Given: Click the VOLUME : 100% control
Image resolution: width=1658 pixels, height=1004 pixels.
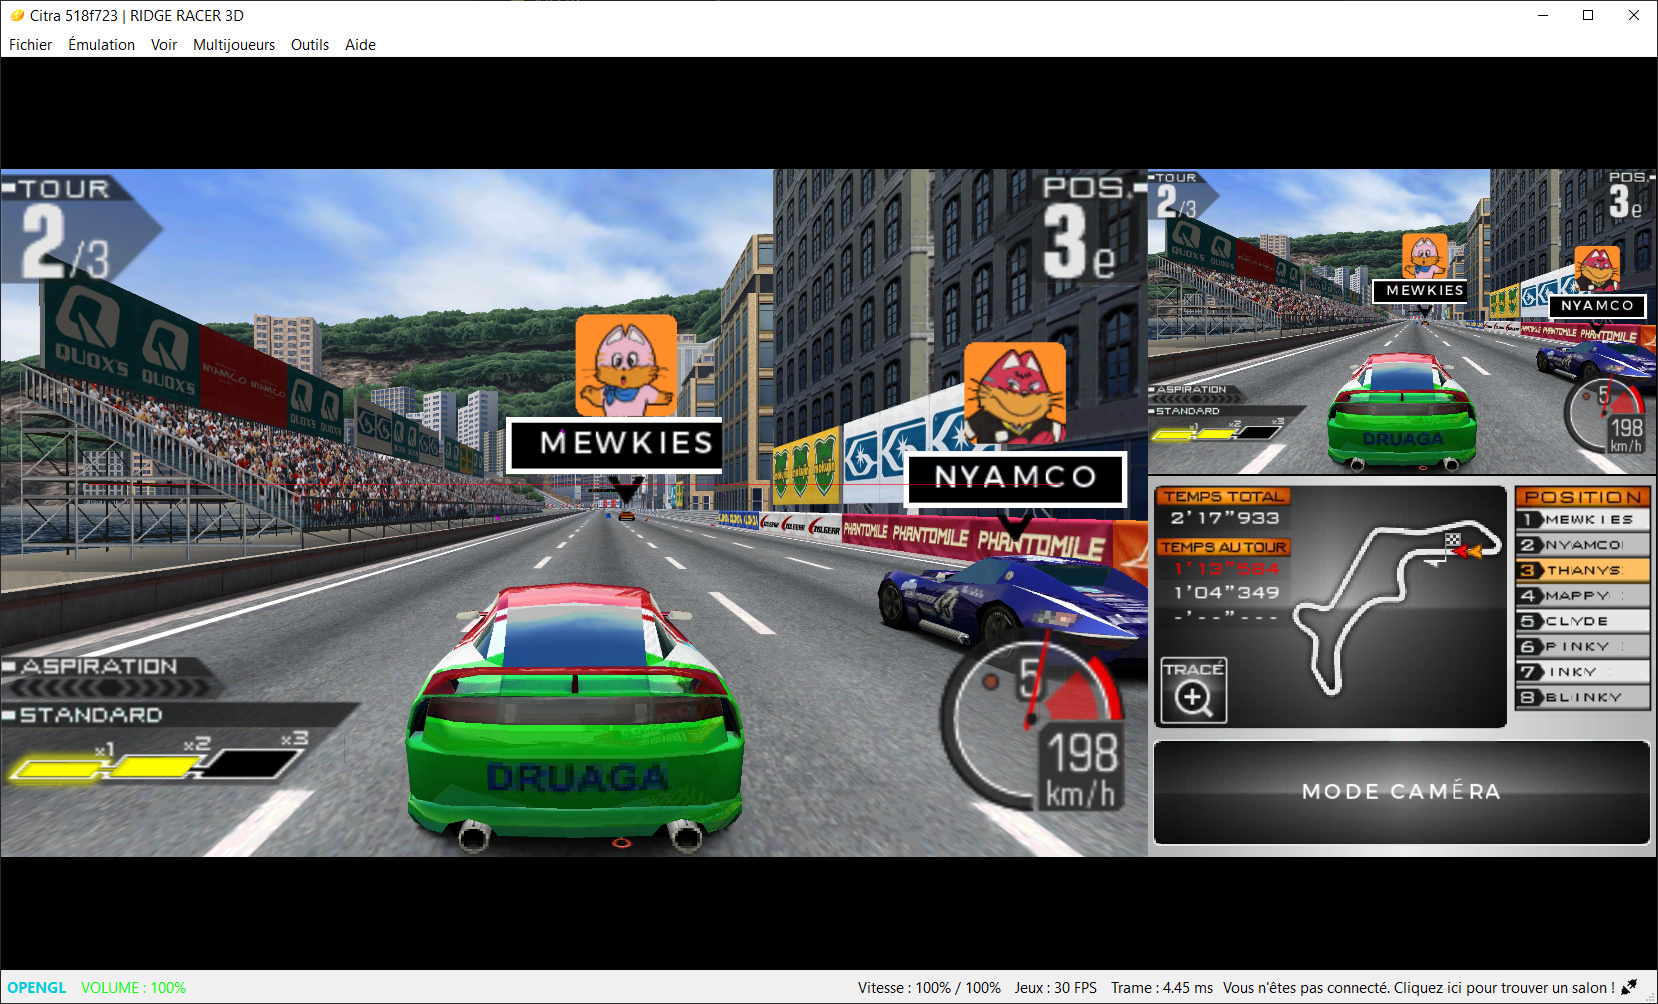Looking at the screenshot, I should [133, 988].
